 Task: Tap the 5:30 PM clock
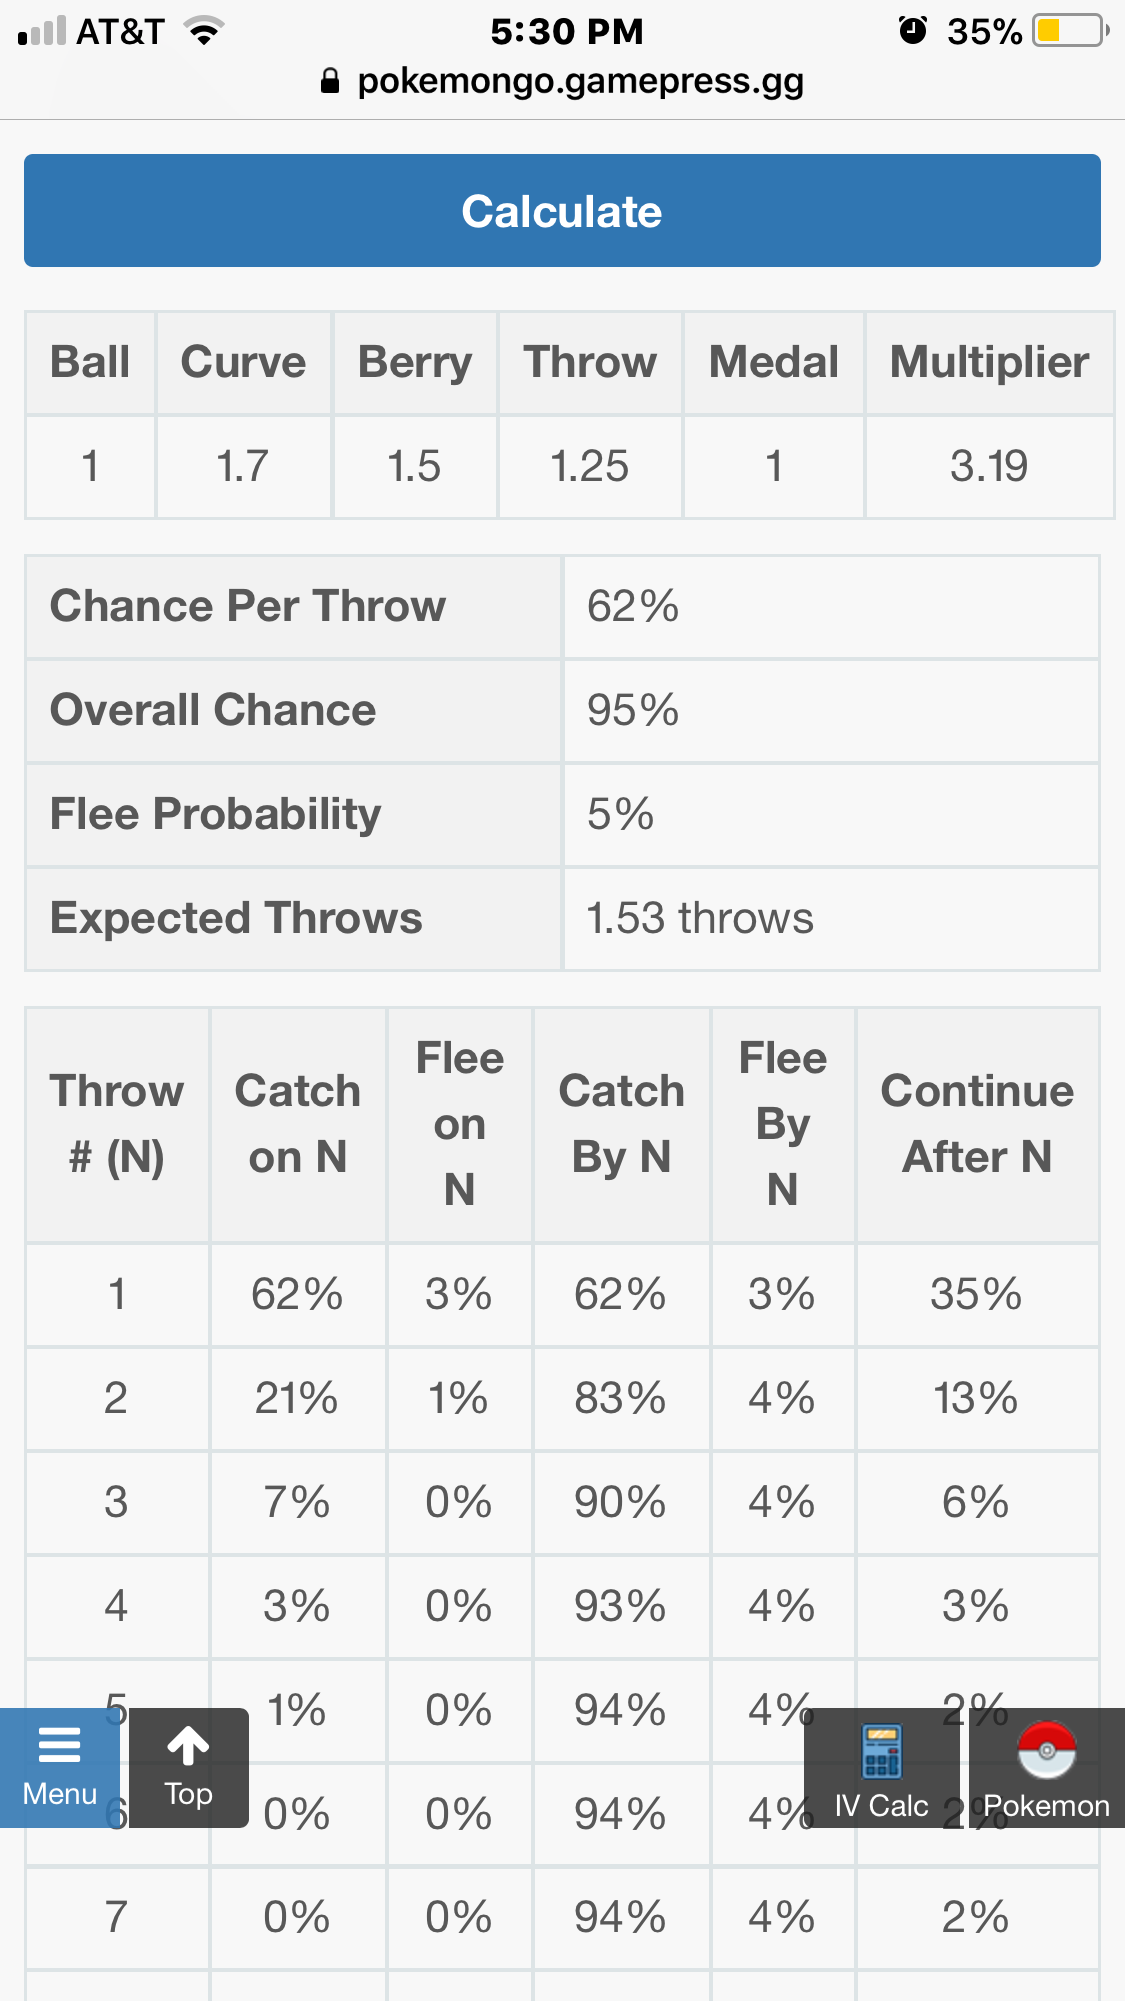click(566, 32)
